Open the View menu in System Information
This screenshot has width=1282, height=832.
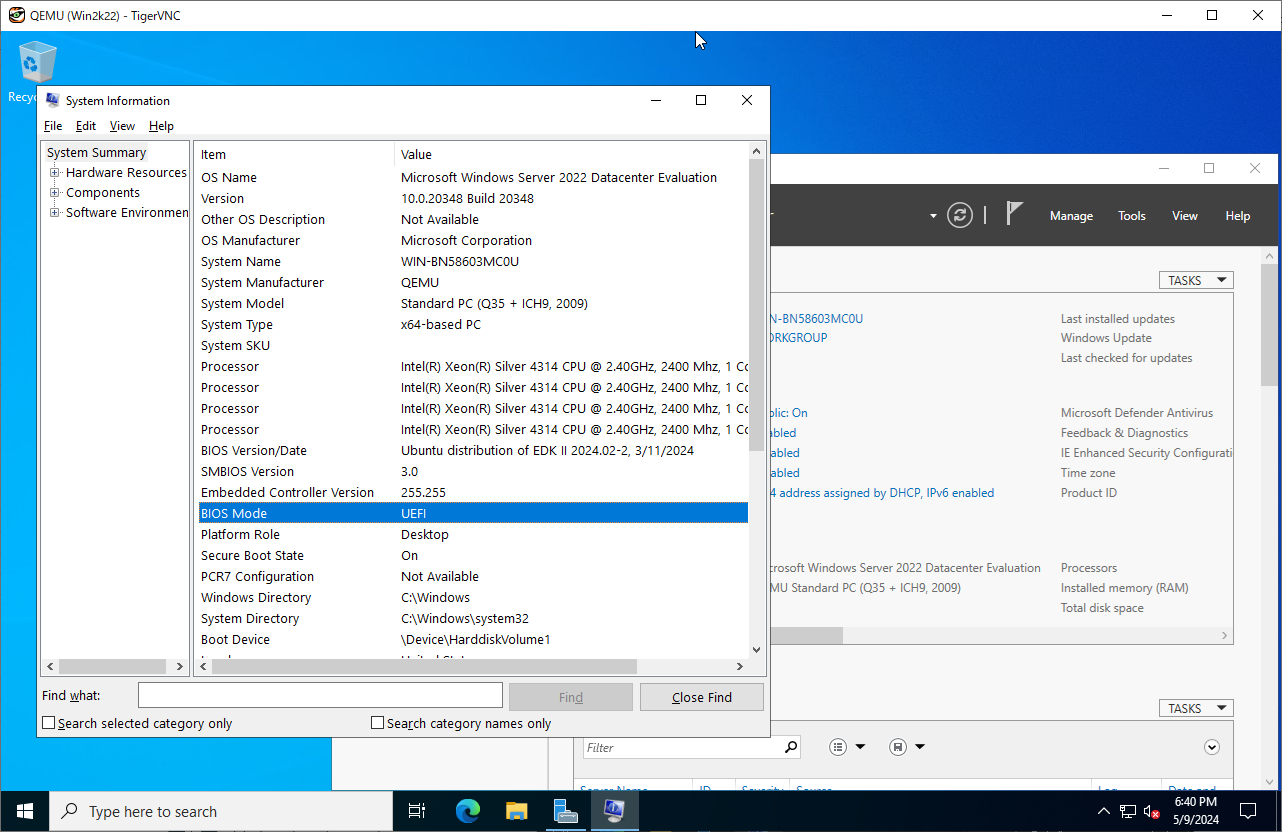point(122,126)
